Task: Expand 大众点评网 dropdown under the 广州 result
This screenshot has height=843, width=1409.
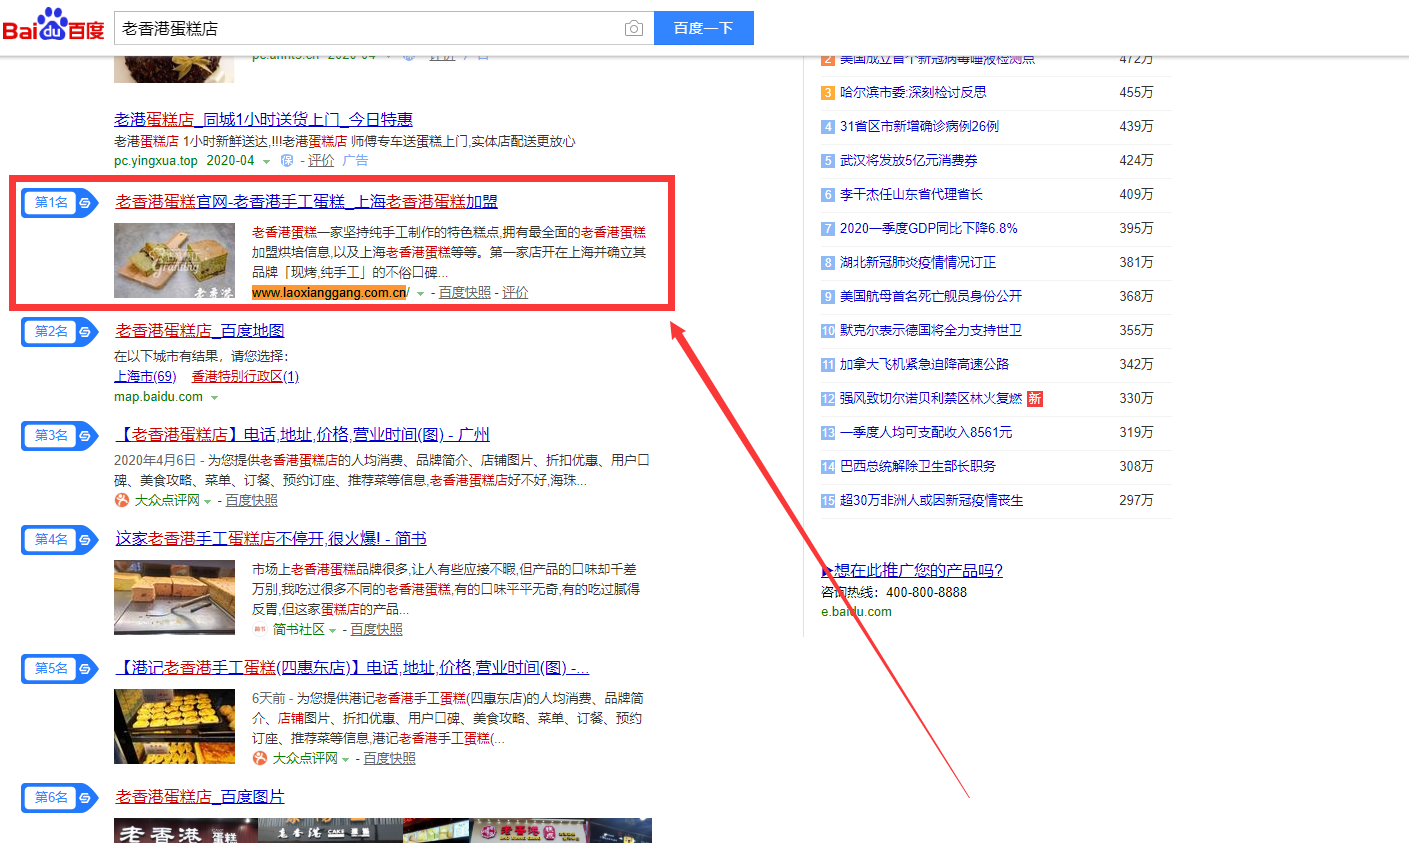Action: [208, 502]
